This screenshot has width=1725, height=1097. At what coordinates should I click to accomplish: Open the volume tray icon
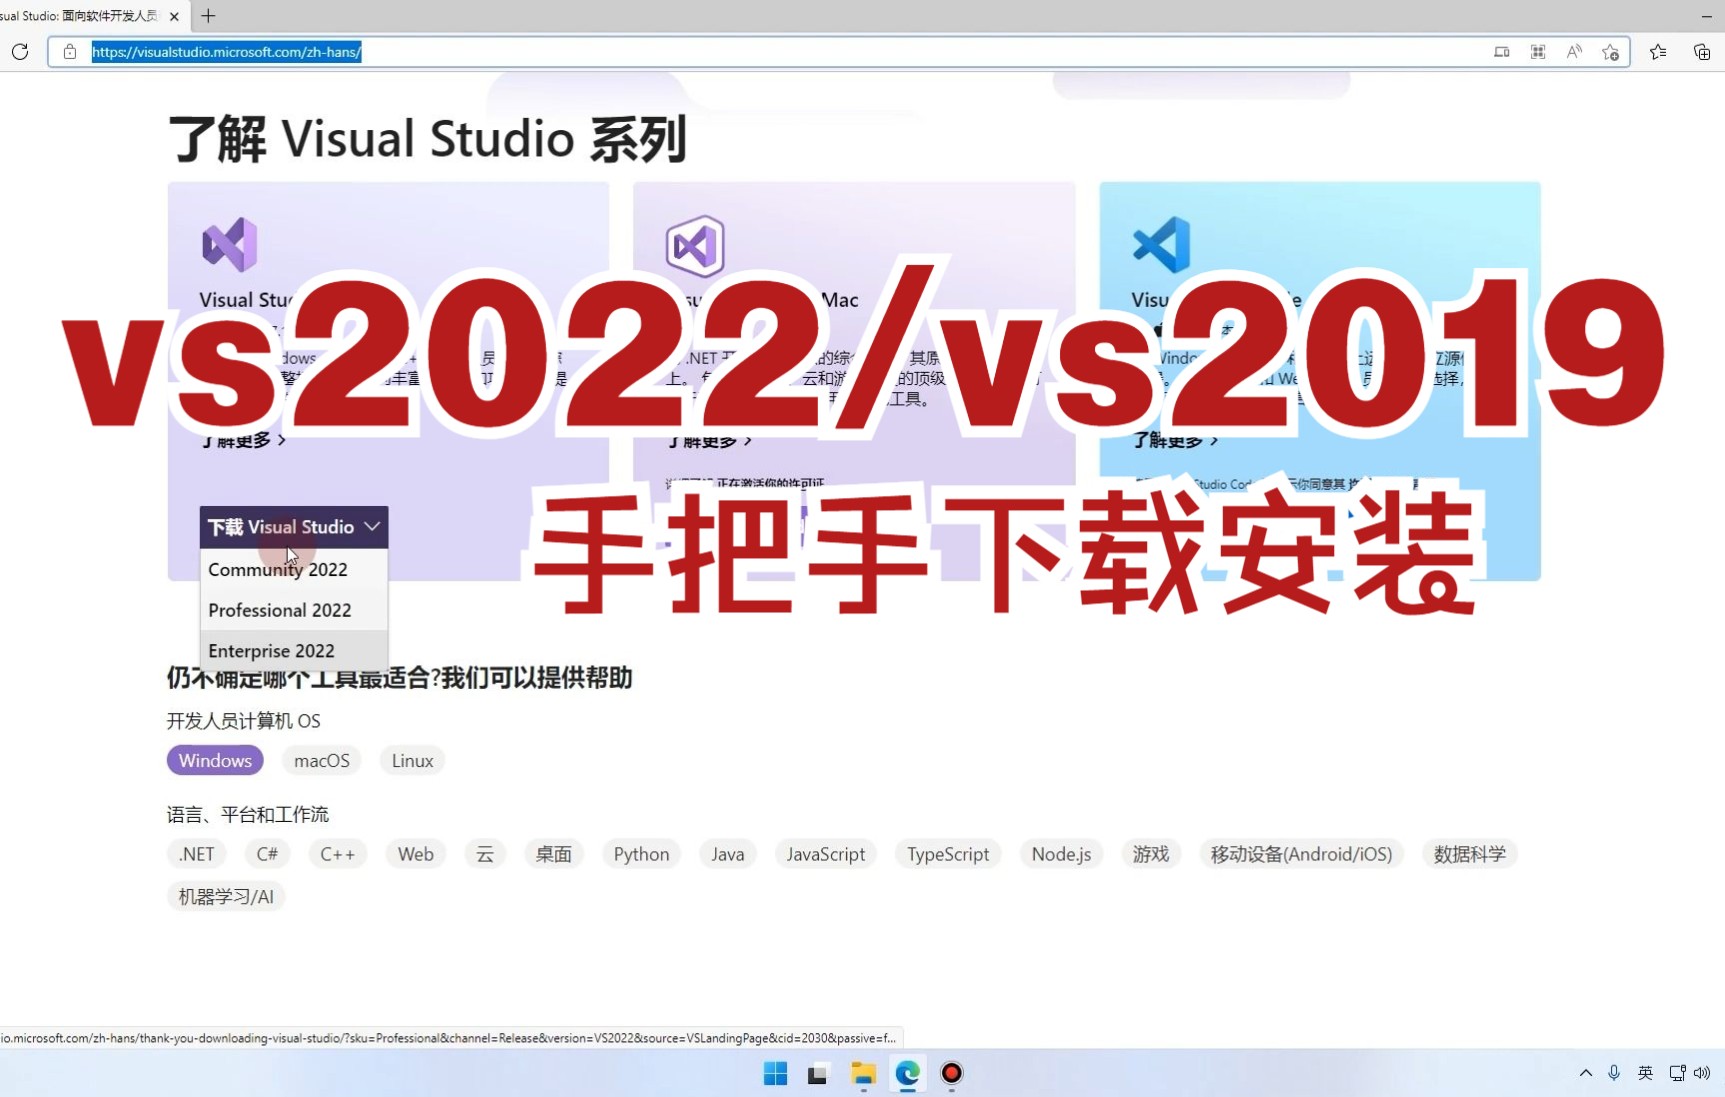(1702, 1073)
